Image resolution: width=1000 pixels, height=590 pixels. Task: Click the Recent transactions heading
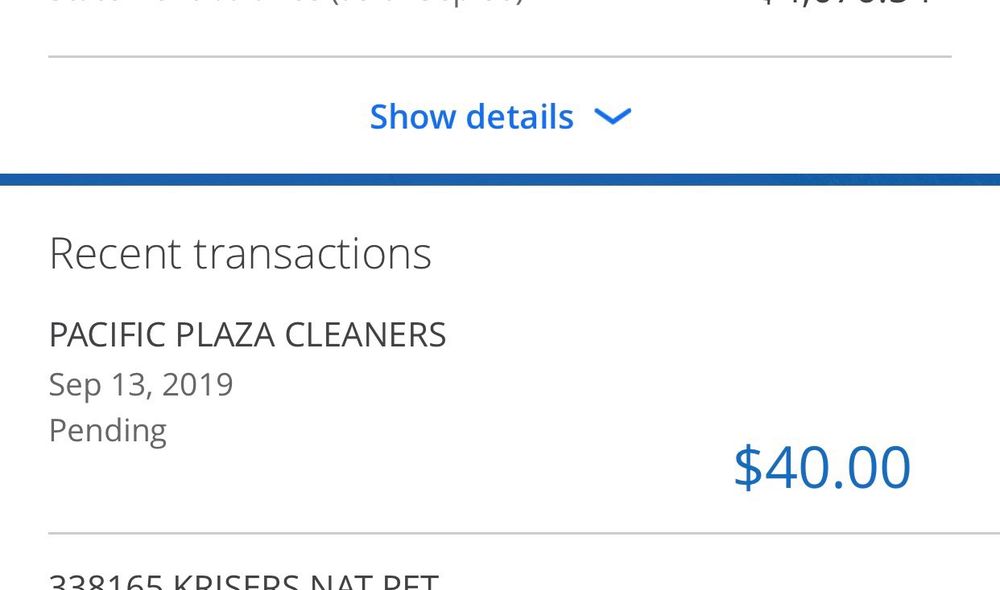click(241, 253)
